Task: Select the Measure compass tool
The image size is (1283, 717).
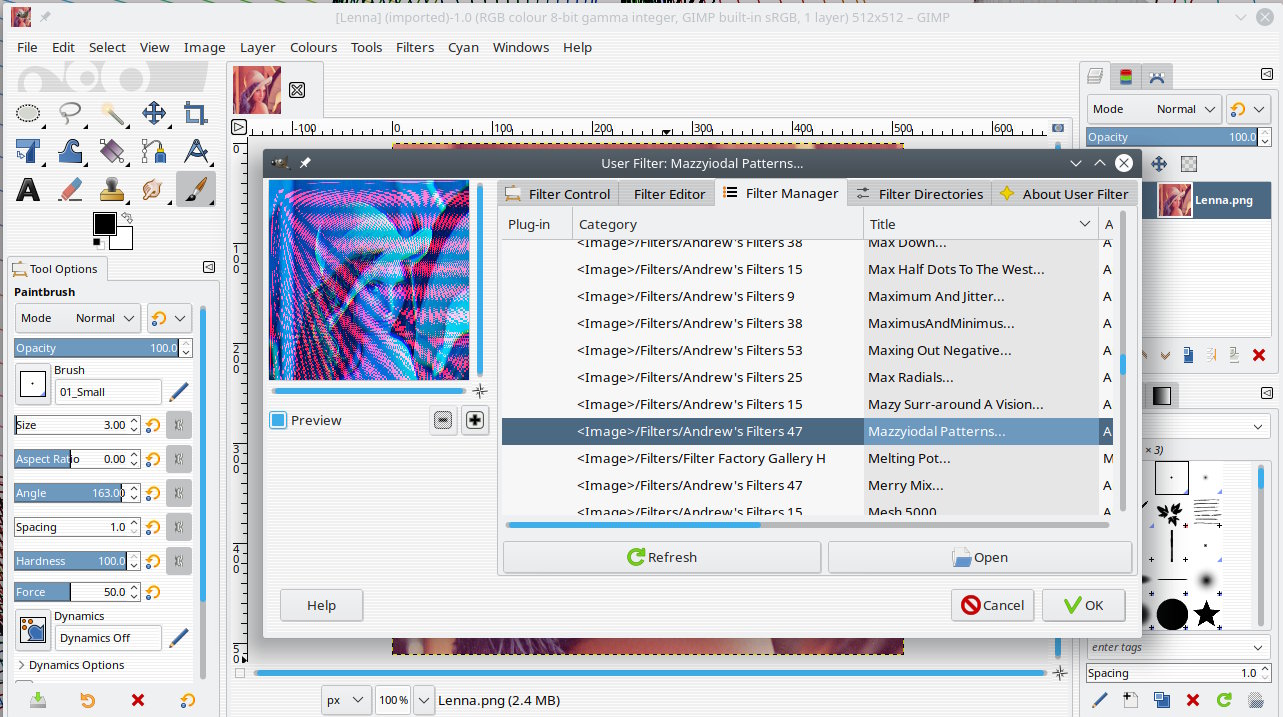Action: click(x=196, y=151)
